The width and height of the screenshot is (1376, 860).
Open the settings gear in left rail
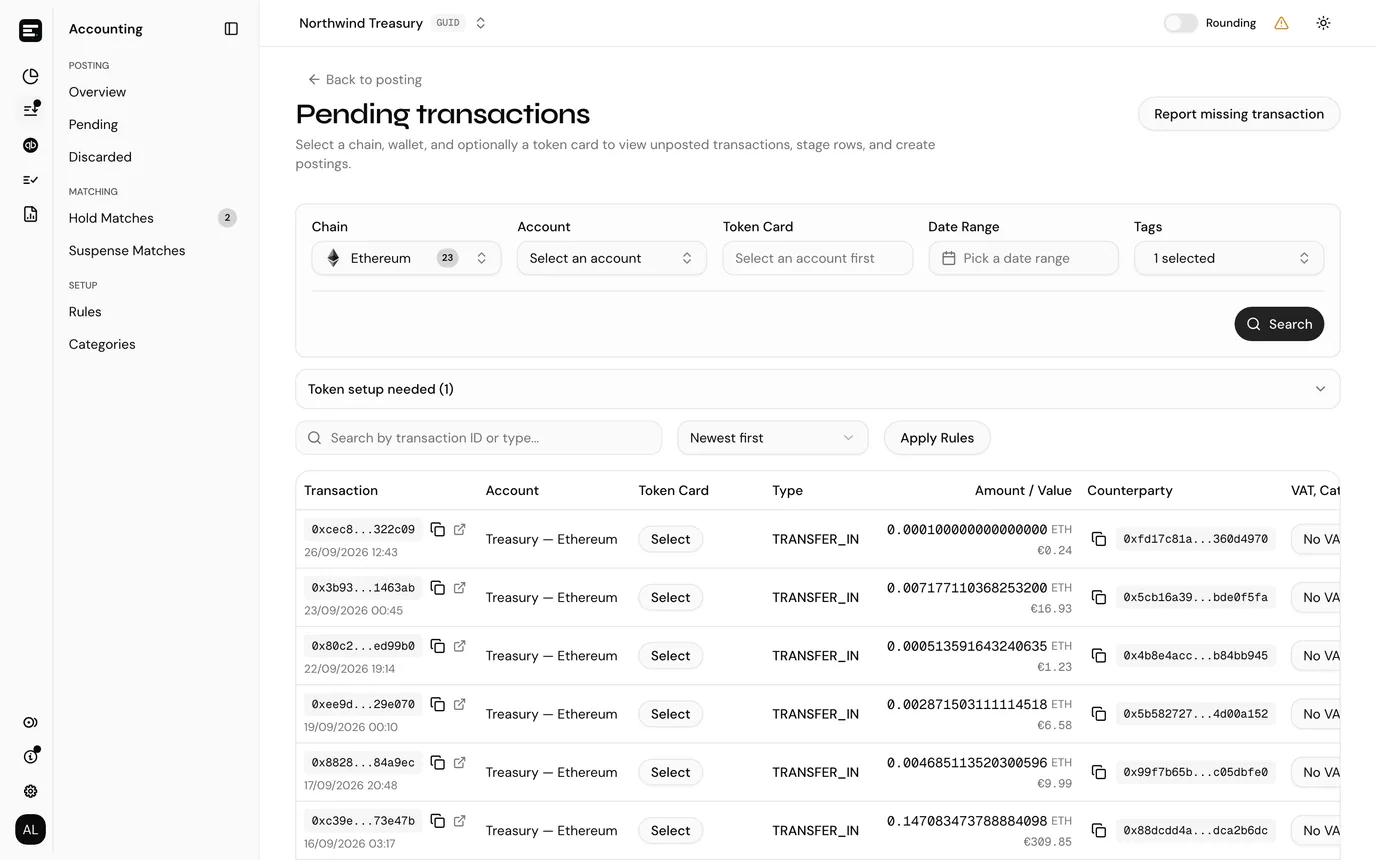[x=31, y=791]
